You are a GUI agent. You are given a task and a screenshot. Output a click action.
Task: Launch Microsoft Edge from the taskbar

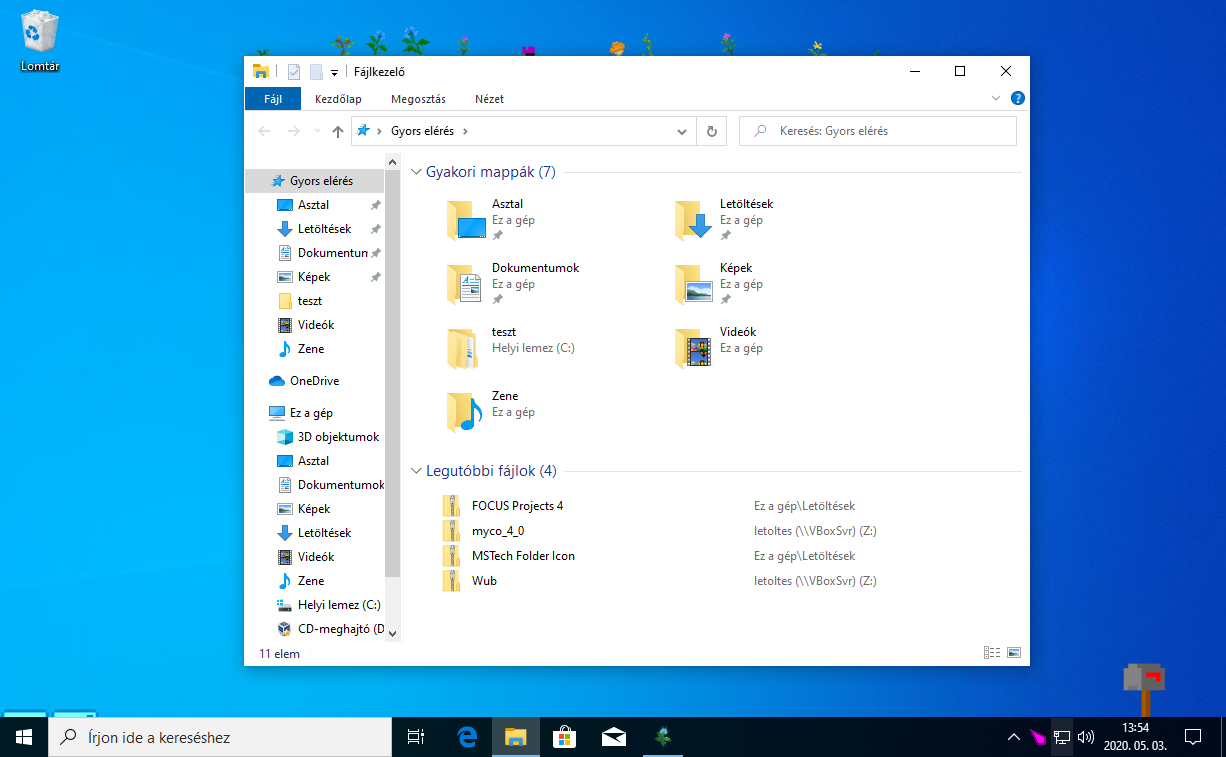tap(466, 737)
